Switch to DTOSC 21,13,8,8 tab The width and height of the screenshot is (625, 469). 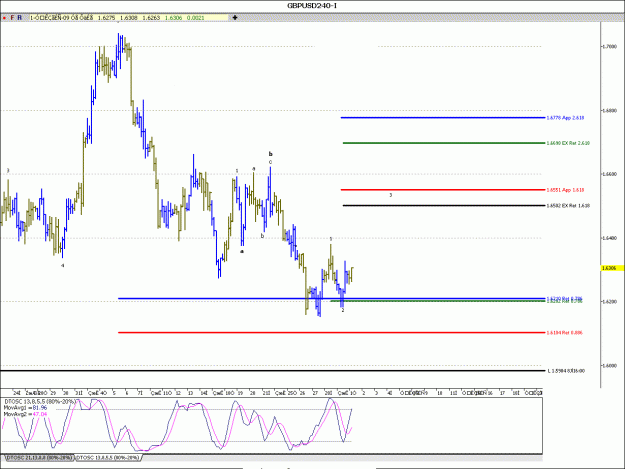coord(39,458)
